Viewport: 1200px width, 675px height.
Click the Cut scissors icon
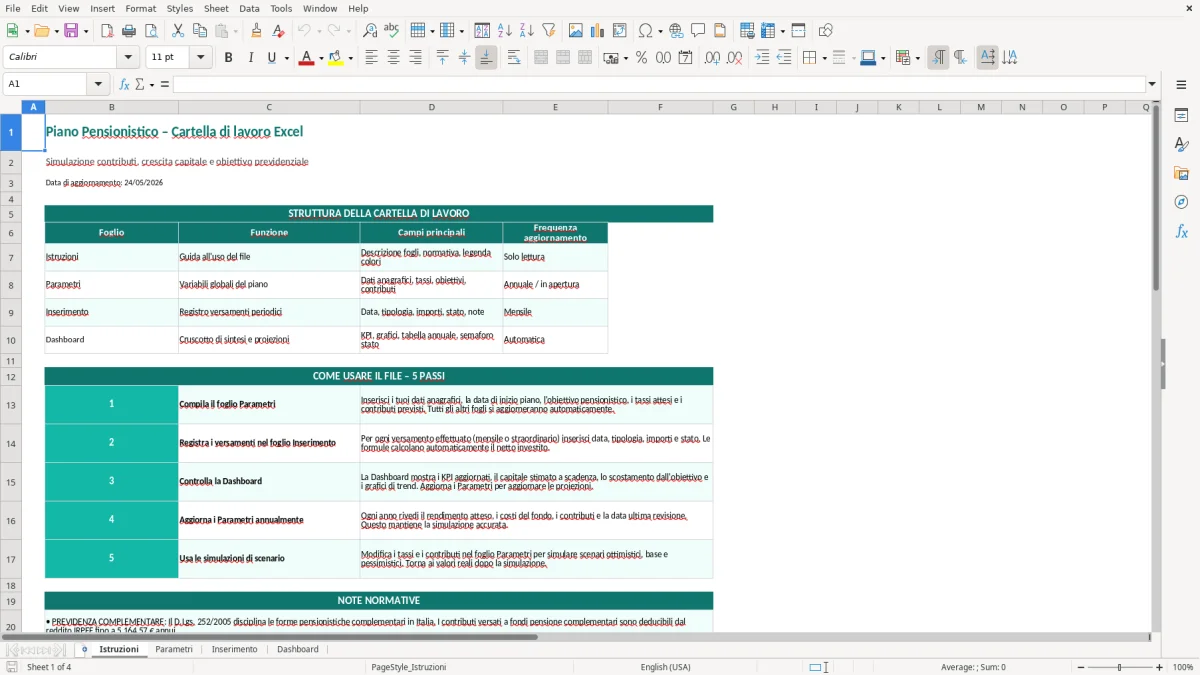[x=178, y=31]
